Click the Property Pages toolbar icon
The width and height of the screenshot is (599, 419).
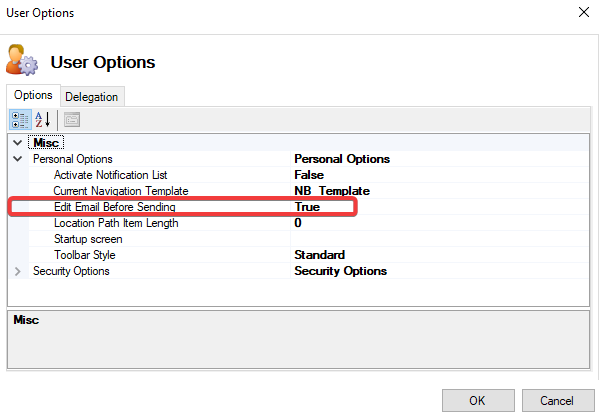(72, 120)
